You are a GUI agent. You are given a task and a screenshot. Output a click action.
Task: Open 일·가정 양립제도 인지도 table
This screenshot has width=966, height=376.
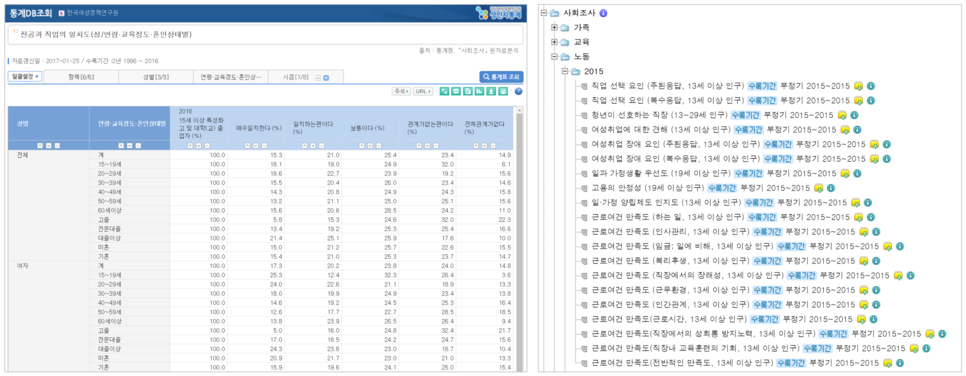(666, 202)
